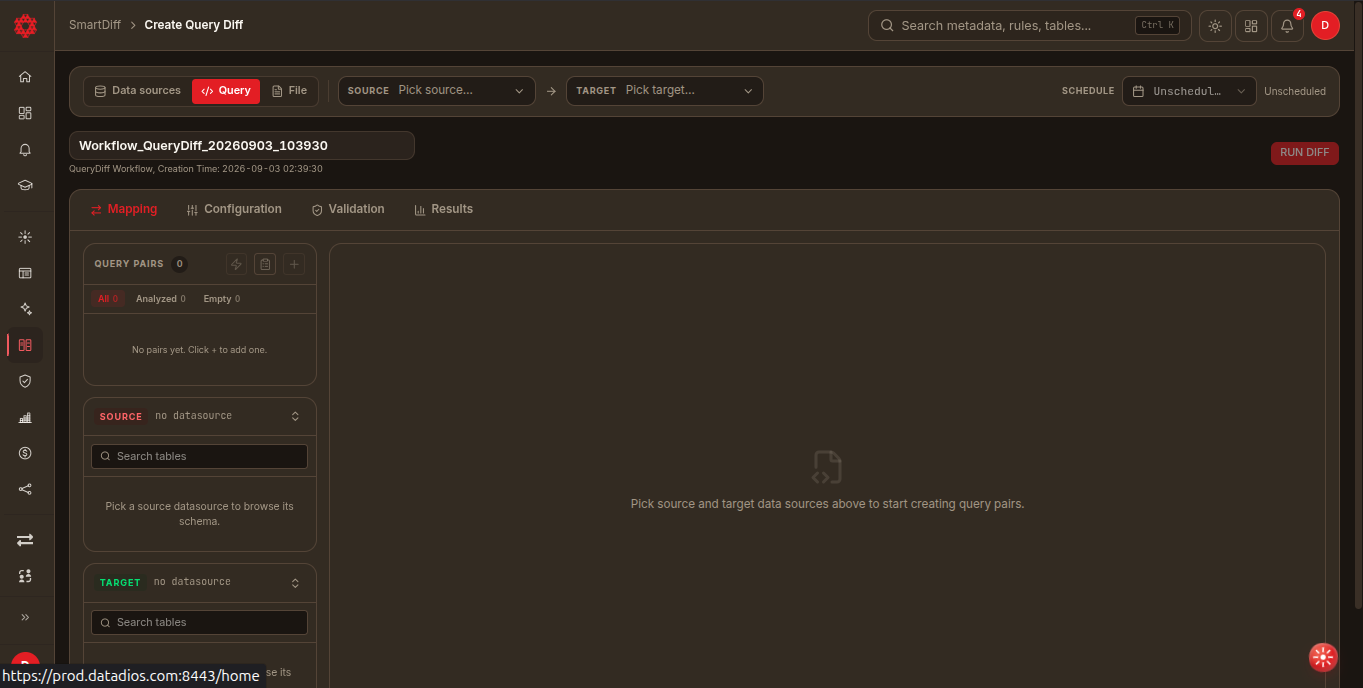1363x688 pixels.
Task: Open notifications bell in the top bar
Action: (1287, 26)
